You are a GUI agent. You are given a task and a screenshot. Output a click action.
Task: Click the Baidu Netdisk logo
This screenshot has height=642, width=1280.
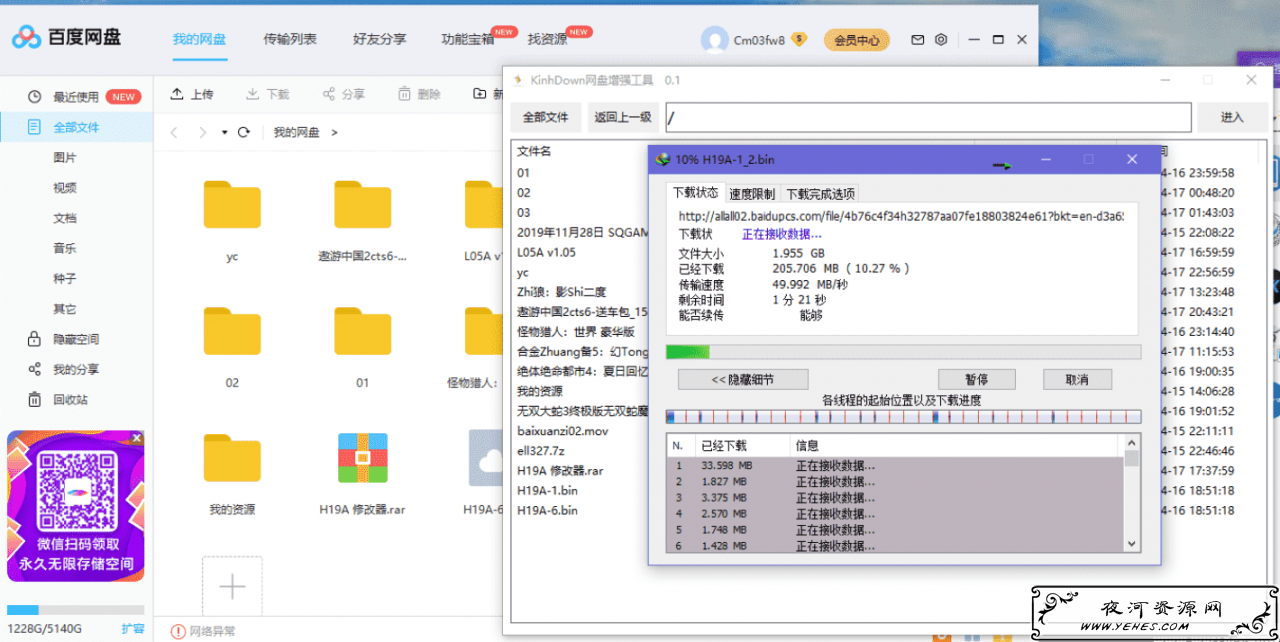click(x=66, y=38)
